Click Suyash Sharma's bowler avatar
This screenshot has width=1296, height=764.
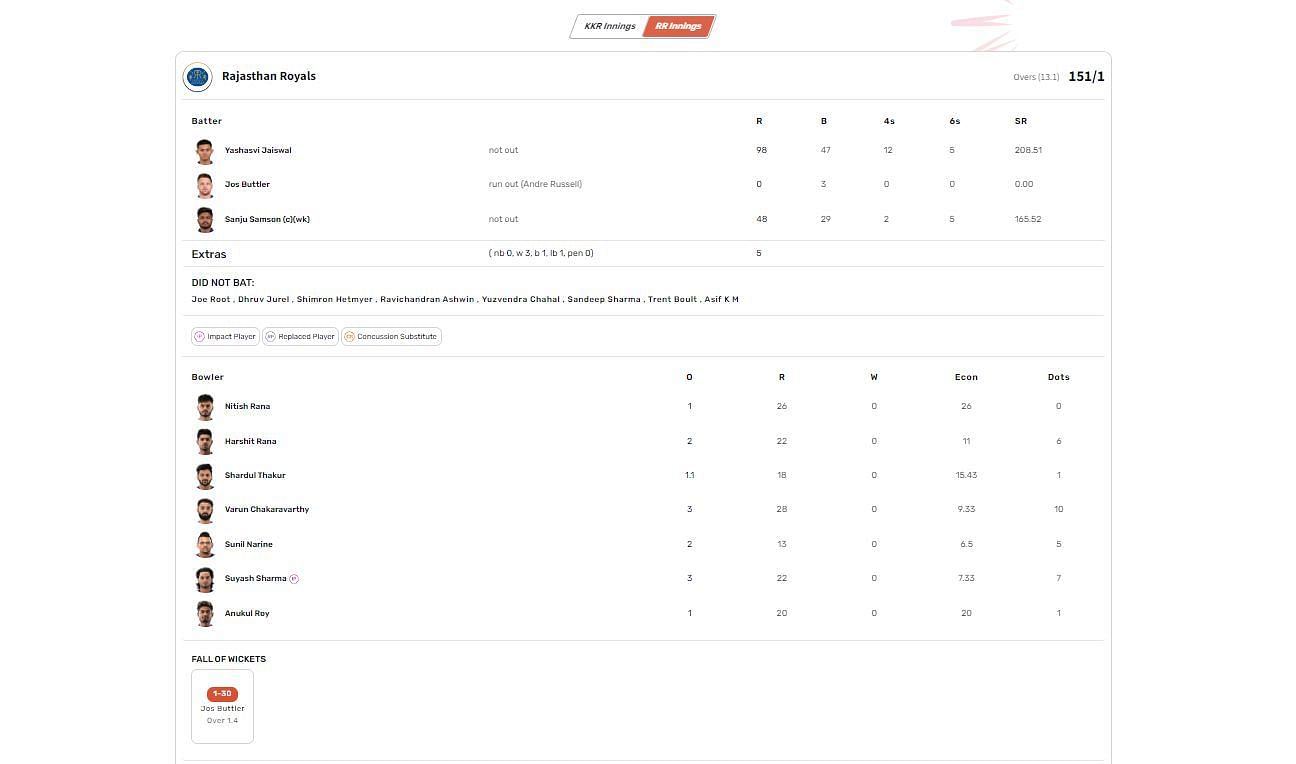pos(205,579)
